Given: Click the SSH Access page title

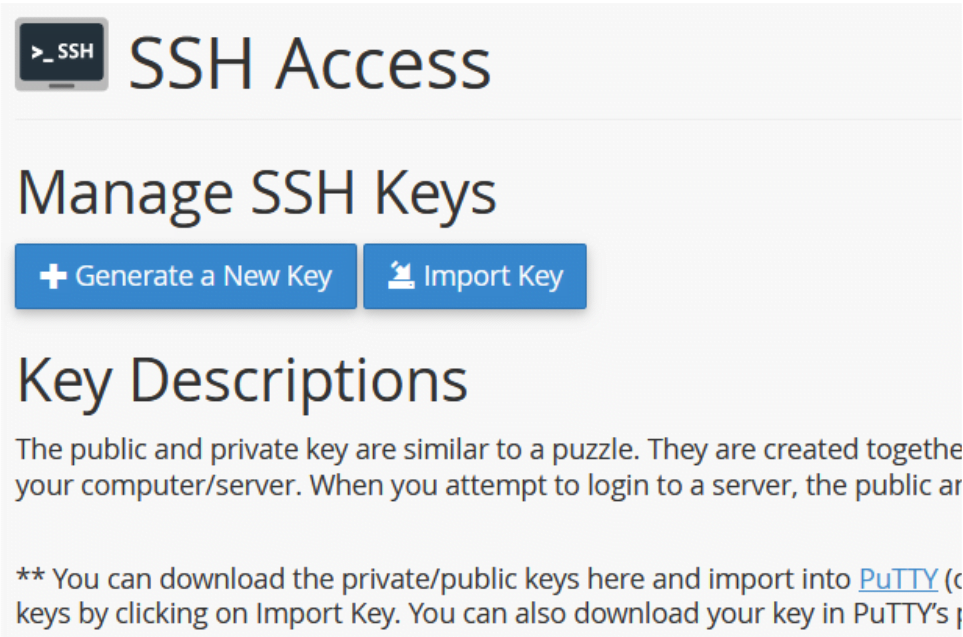Looking at the screenshot, I should pos(310,62).
